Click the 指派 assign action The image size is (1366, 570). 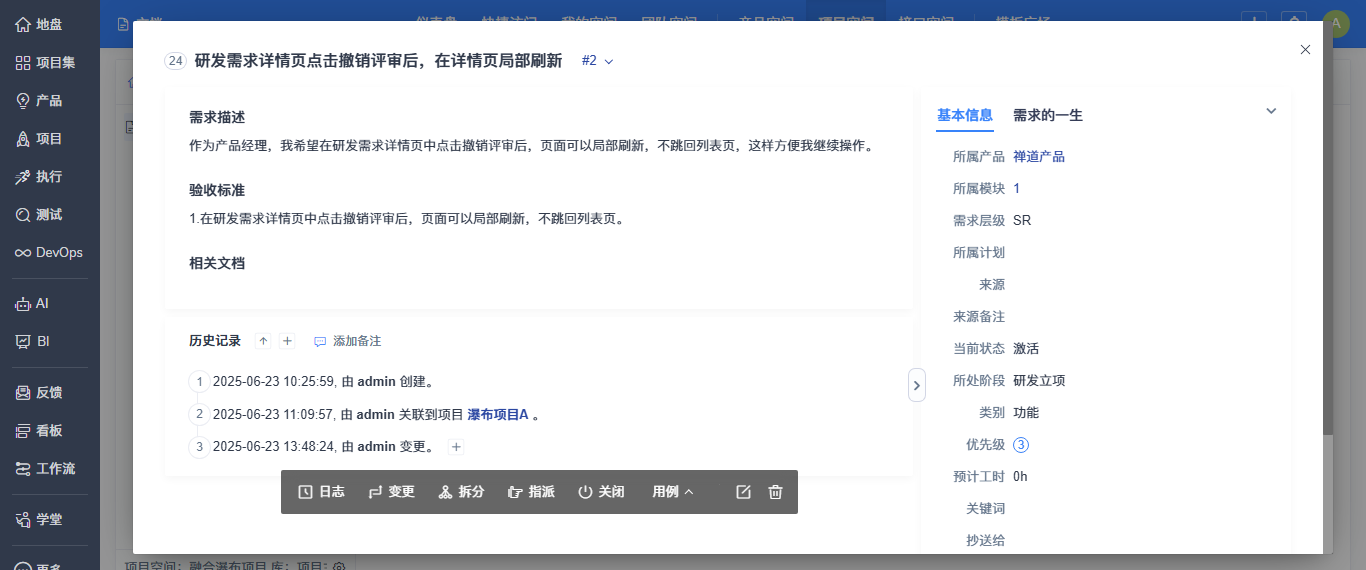click(531, 492)
